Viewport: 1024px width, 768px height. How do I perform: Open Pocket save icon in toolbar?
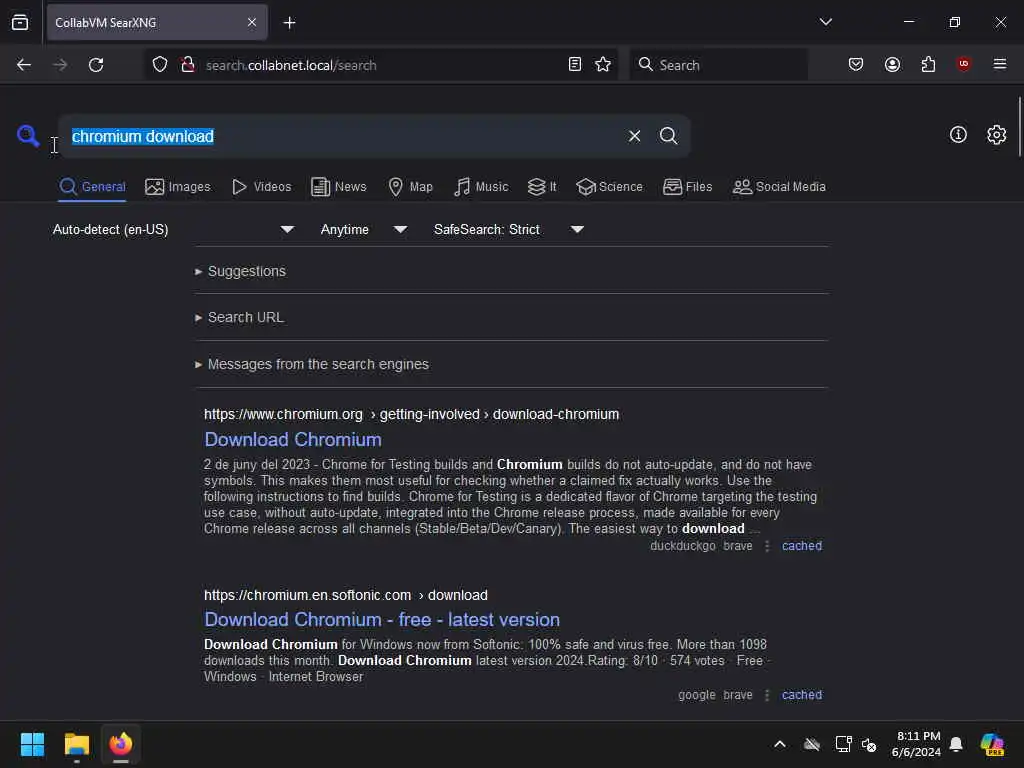tap(856, 65)
